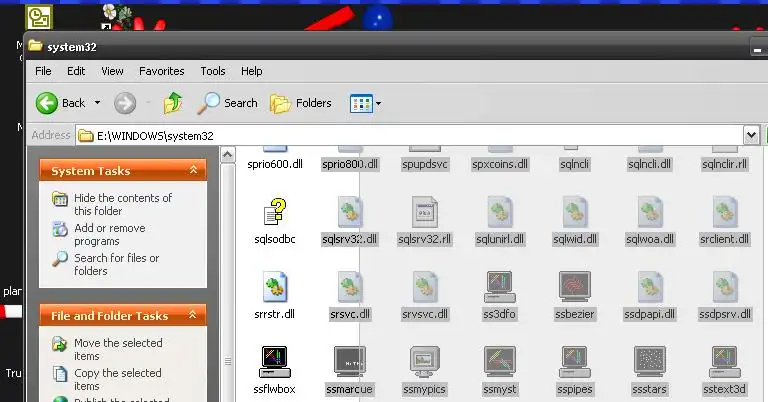Click the sqlncli.dll file name
The image size is (768, 402).
click(x=649, y=164)
